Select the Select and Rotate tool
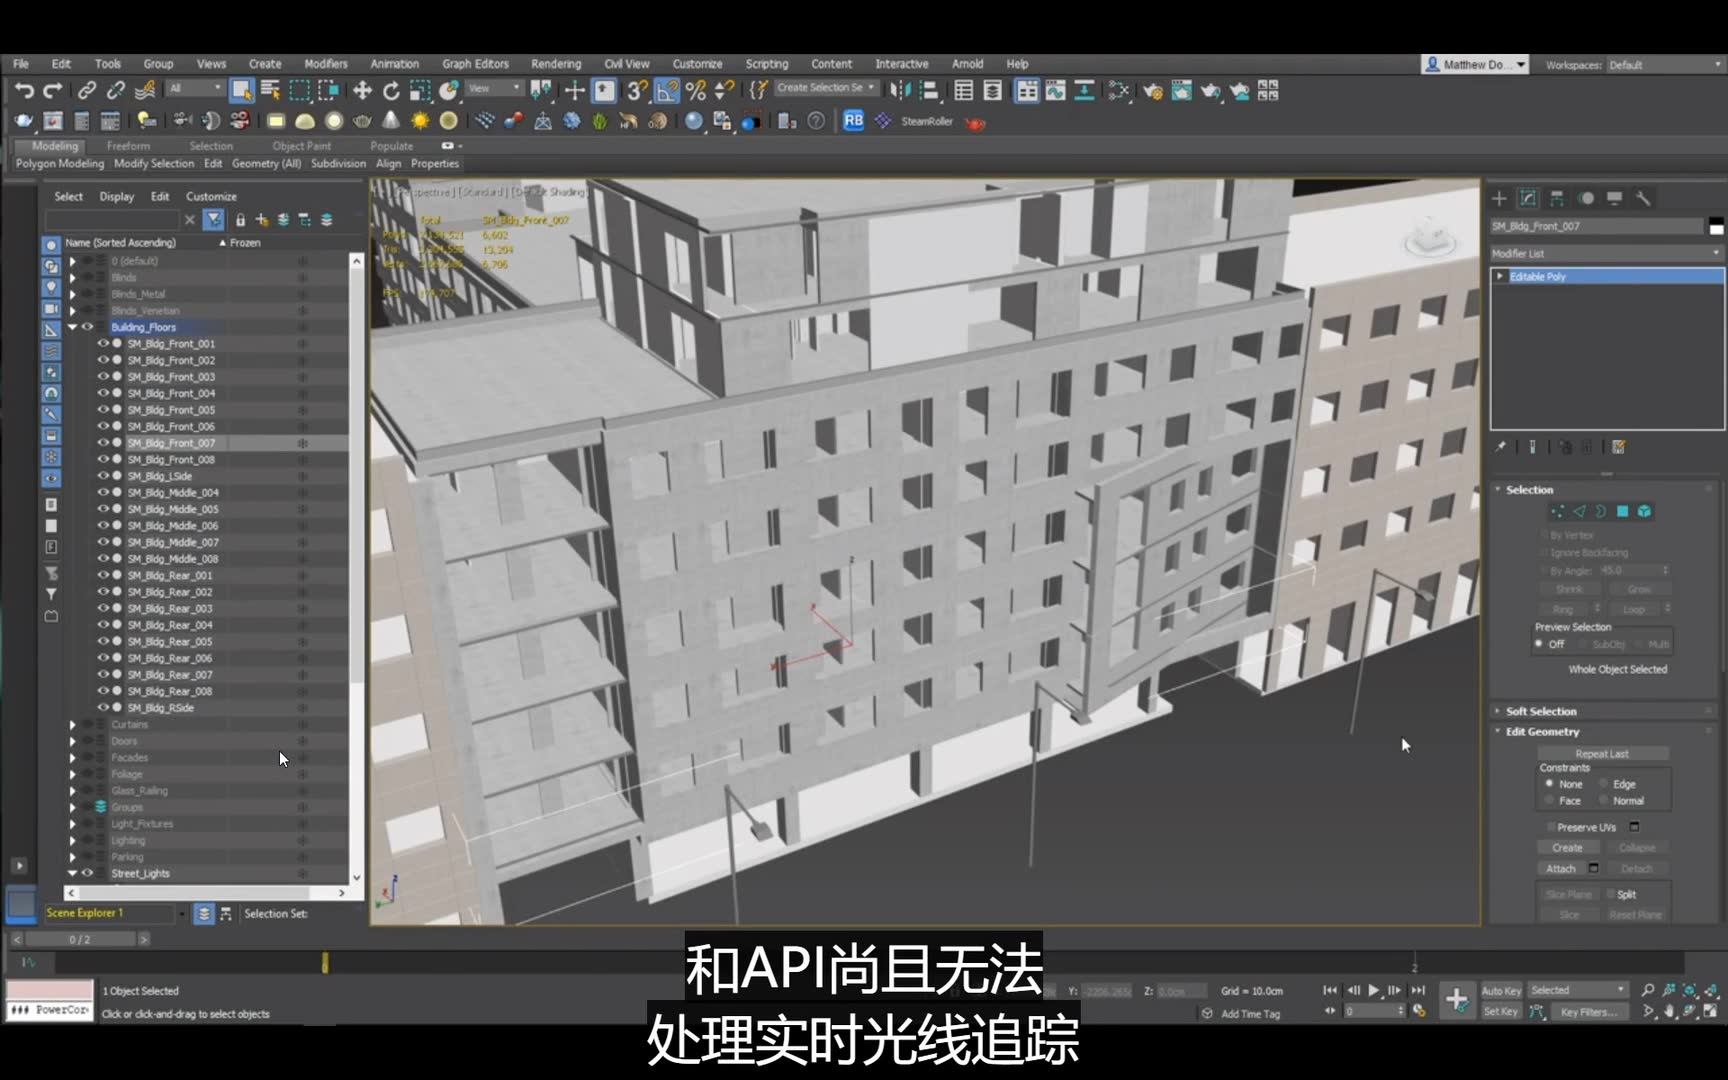Image resolution: width=1728 pixels, height=1080 pixels. click(x=390, y=91)
